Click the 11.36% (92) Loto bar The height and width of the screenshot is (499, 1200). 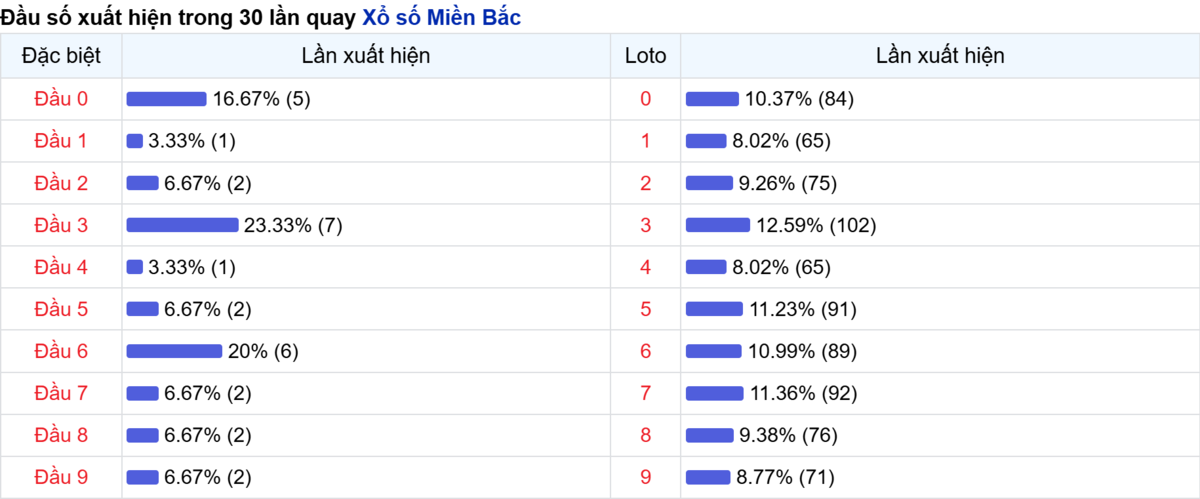715,393
